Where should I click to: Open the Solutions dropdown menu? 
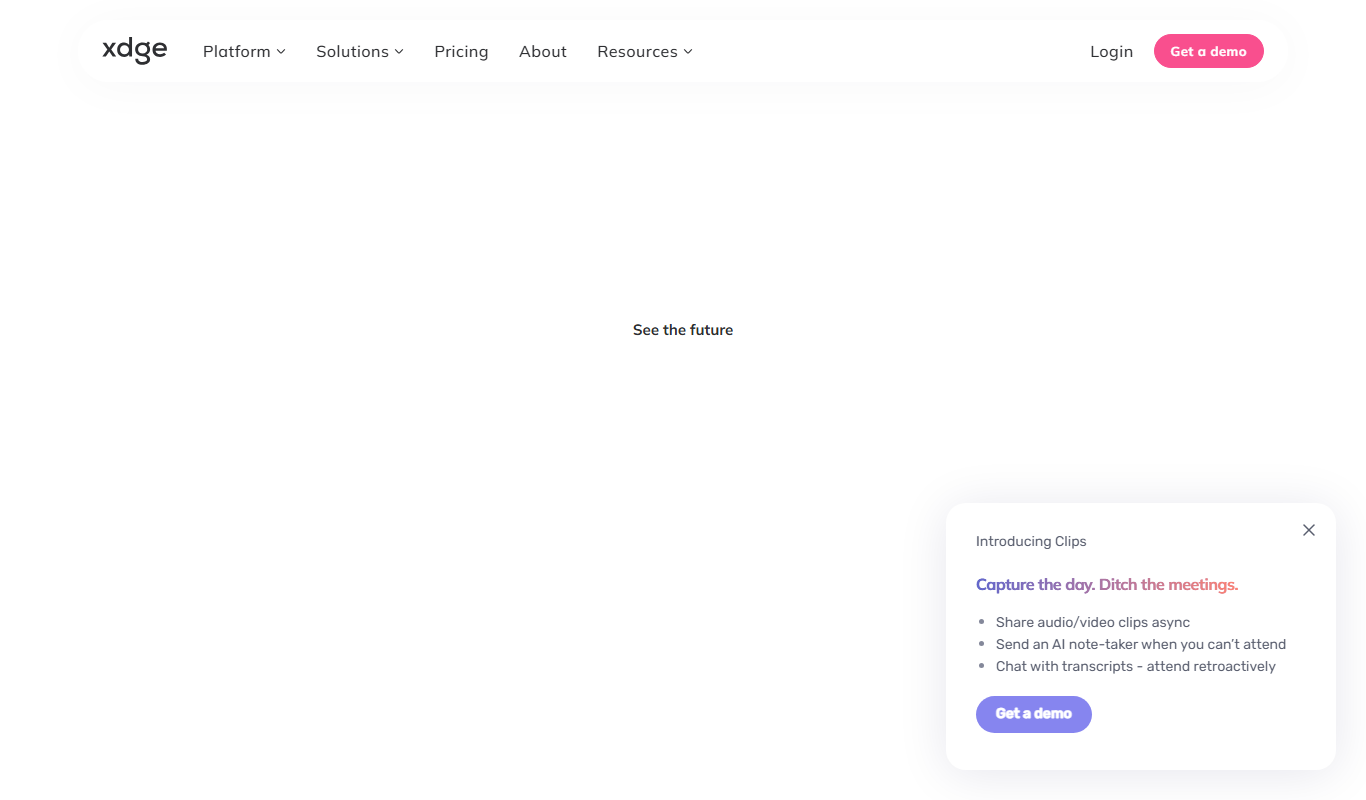pos(360,51)
